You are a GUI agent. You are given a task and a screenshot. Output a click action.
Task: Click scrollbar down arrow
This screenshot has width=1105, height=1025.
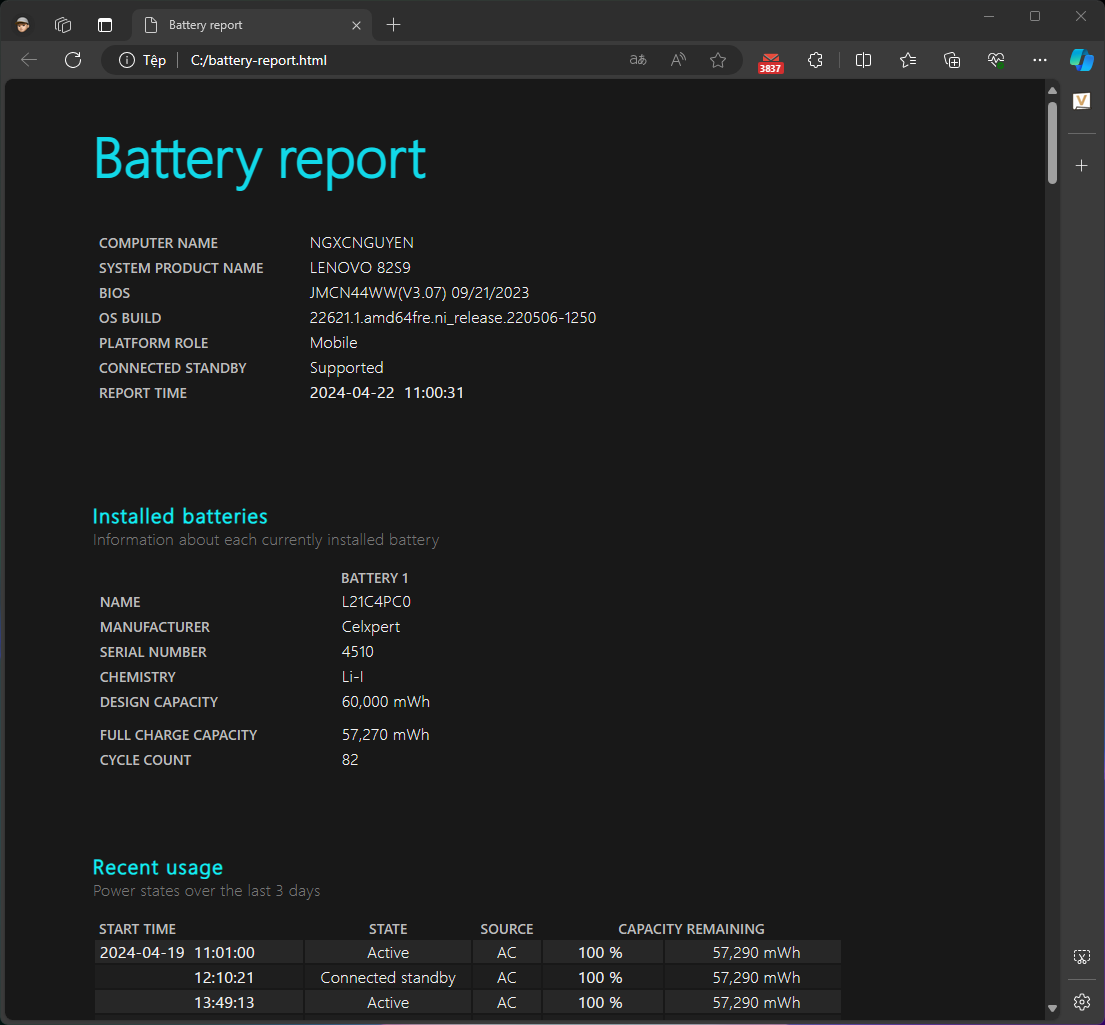[x=1052, y=1009]
